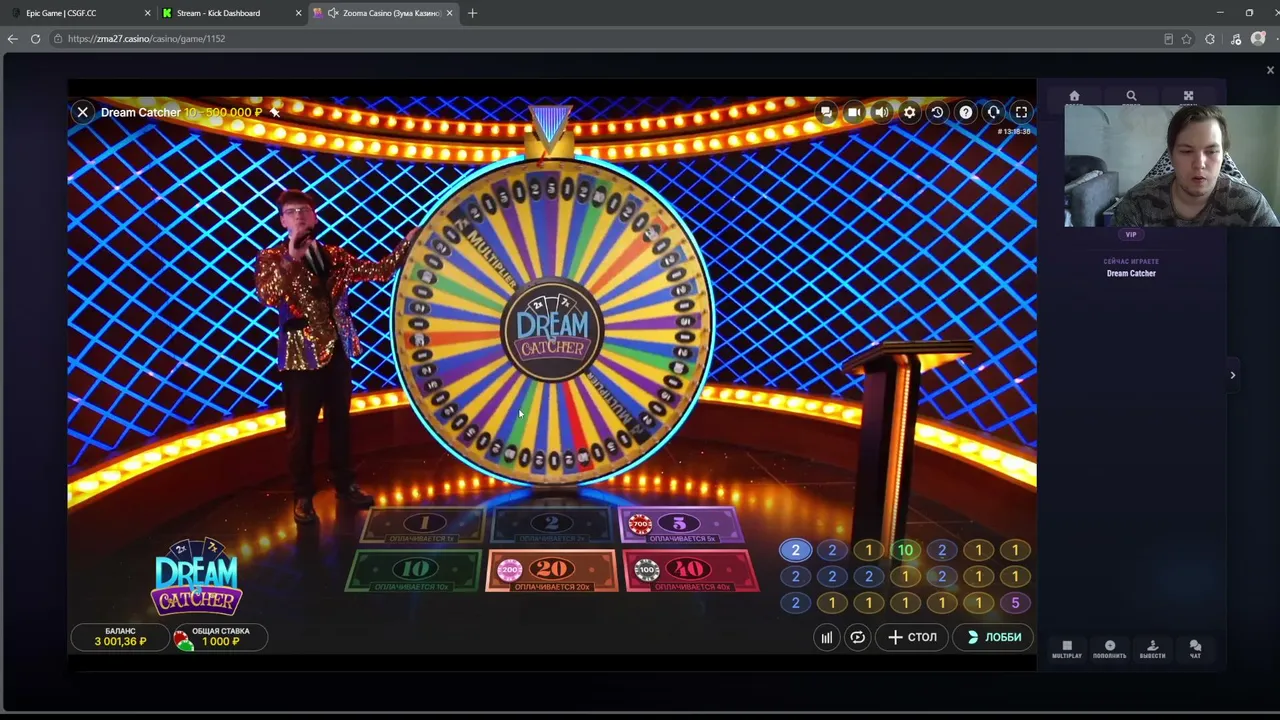Open the Multiplay option in the sidebar

tap(1067, 649)
